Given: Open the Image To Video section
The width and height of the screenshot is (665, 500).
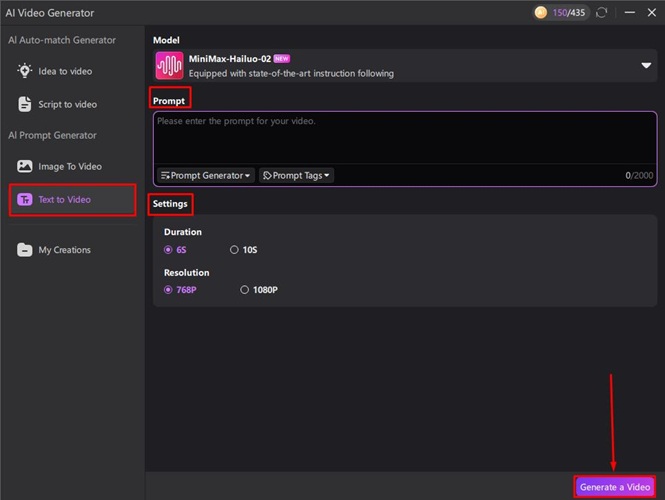Looking at the screenshot, I should point(69,167).
